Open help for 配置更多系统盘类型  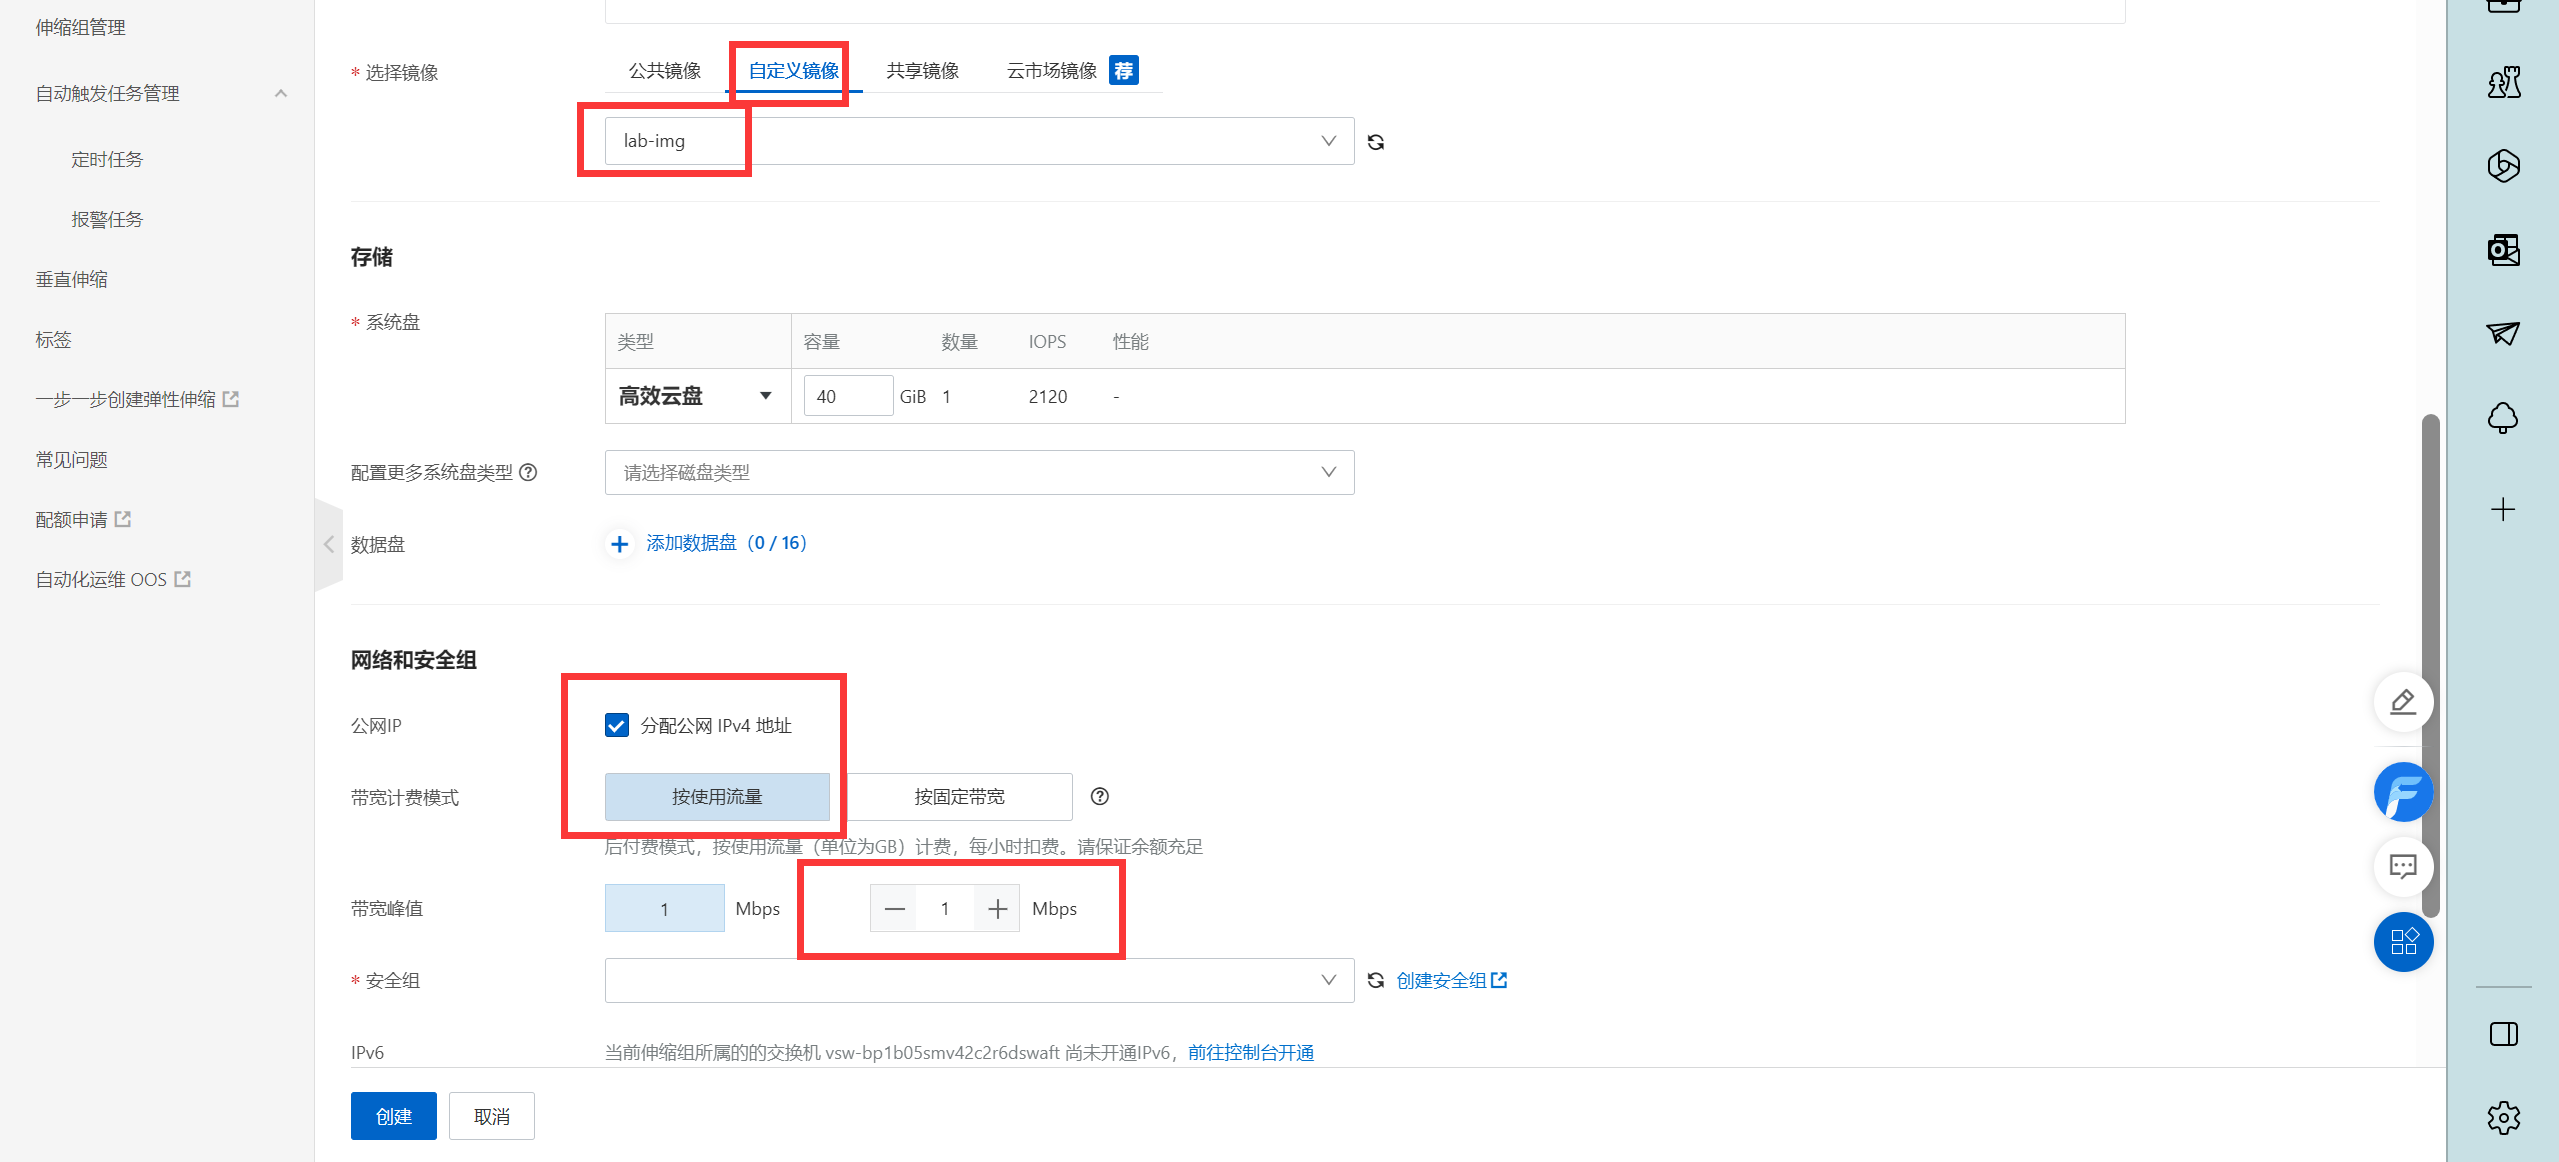pyautogui.click(x=528, y=472)
